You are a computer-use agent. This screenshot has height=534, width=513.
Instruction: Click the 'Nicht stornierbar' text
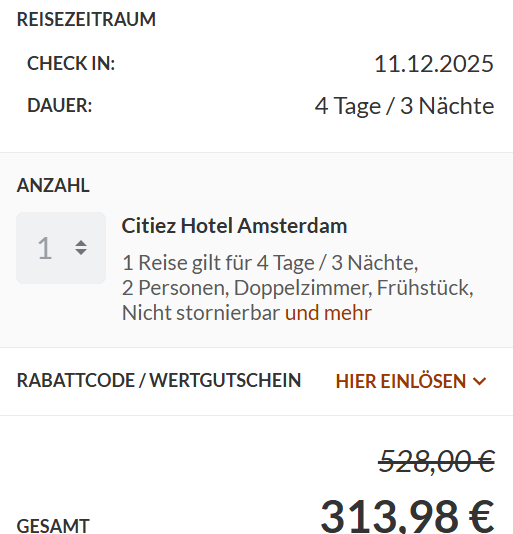point(201,313)
